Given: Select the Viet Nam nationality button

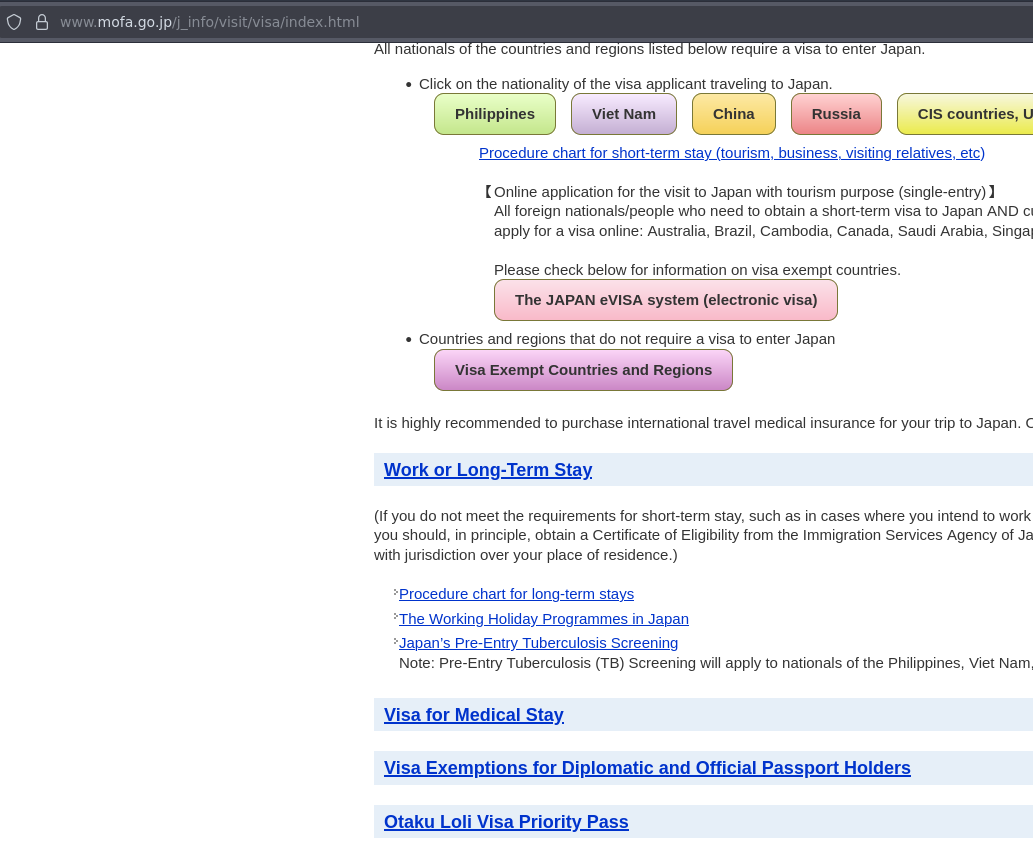Looking at the screenshot, I should tap(624, 114).
